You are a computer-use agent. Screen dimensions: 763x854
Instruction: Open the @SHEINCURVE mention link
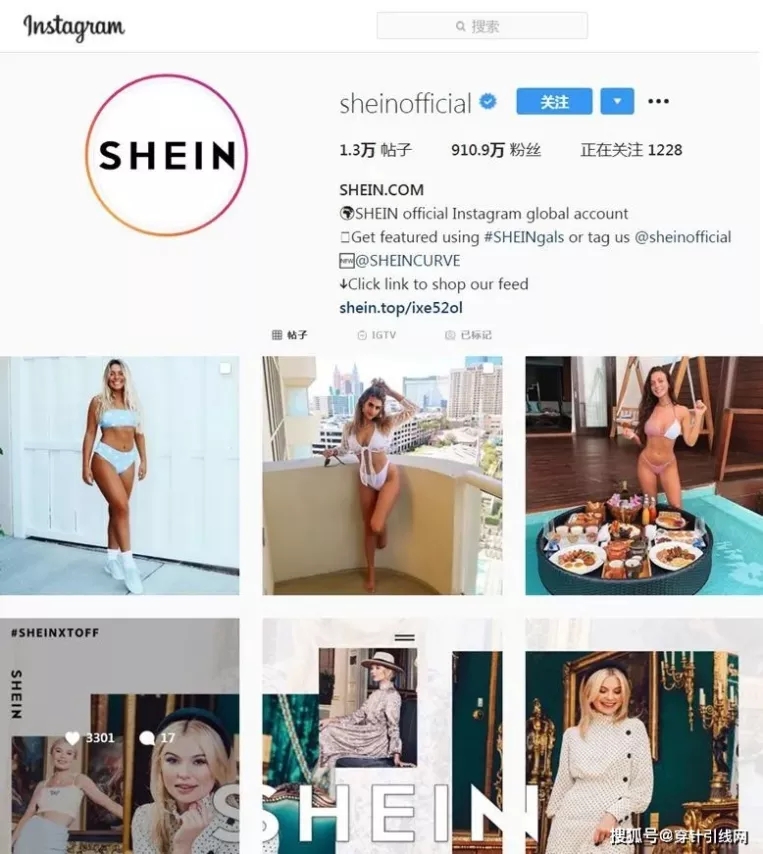(x=407, y=261)
